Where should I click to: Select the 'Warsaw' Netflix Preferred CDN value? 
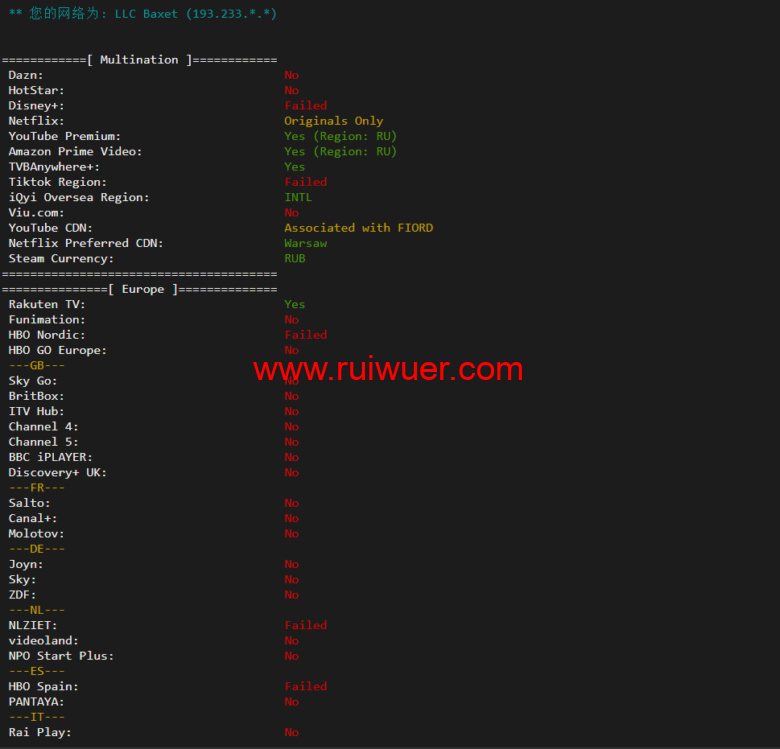pos(305,243)
